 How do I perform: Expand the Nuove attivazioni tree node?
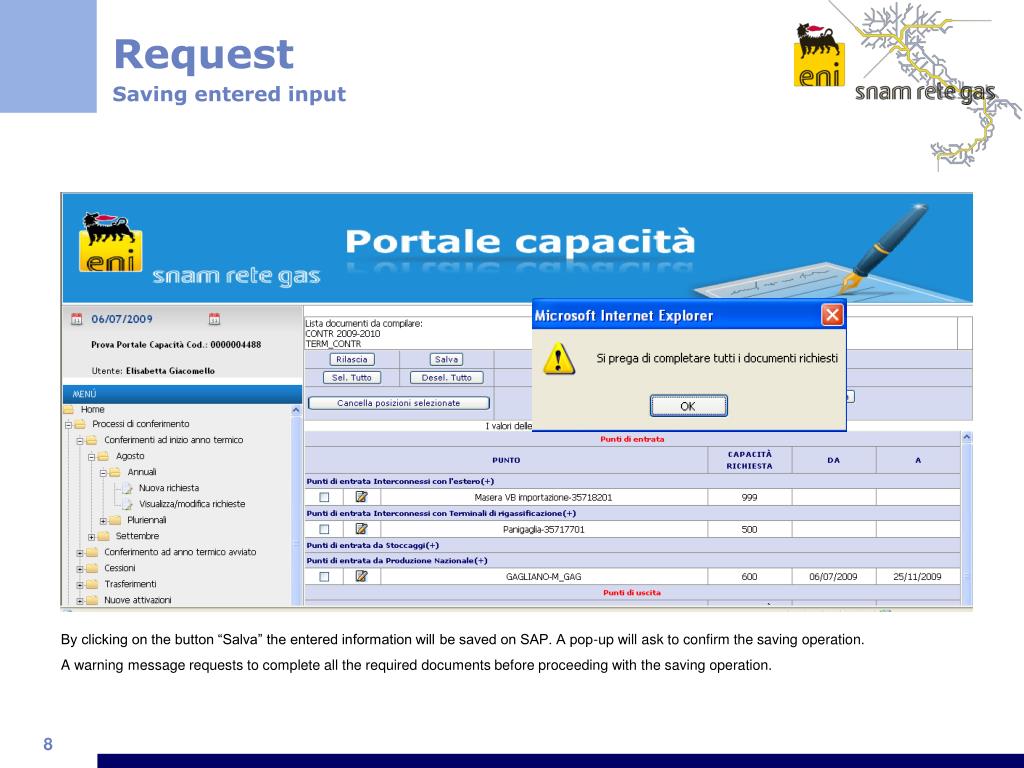80,601
